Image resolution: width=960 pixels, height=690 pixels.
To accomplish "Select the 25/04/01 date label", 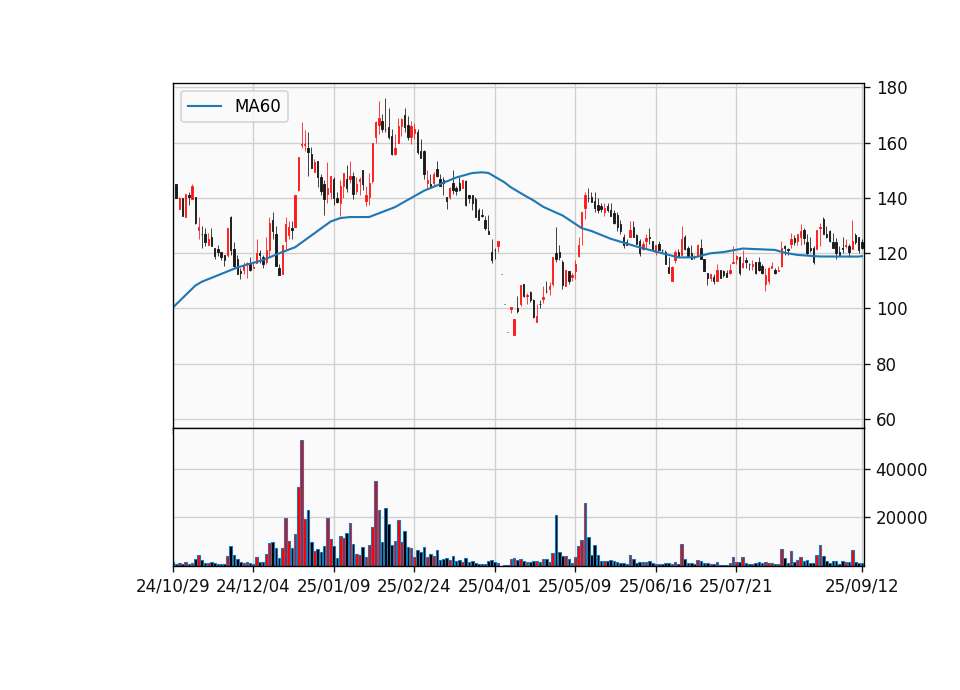I will pyautogui.click(x=495, y=586).
